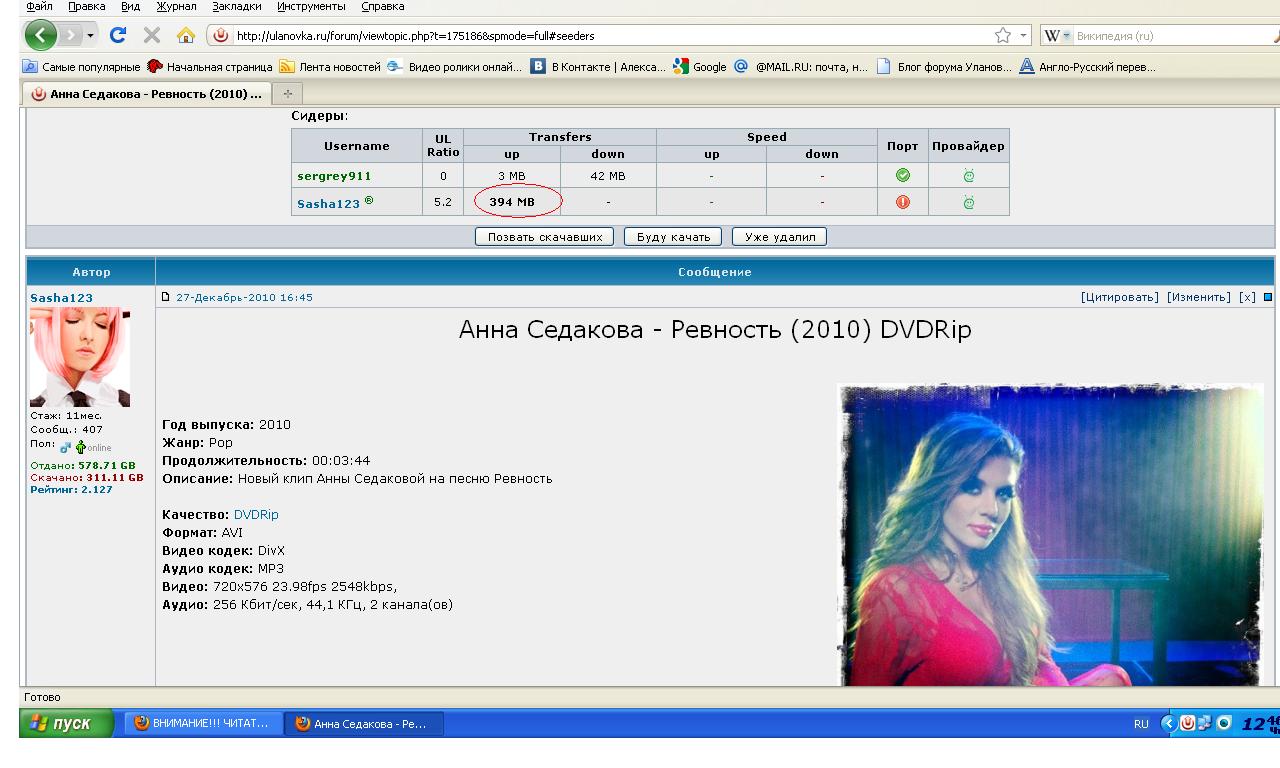1280x768 pixels.
Task: Open the Закладки menu
Action: coord(236,6)
